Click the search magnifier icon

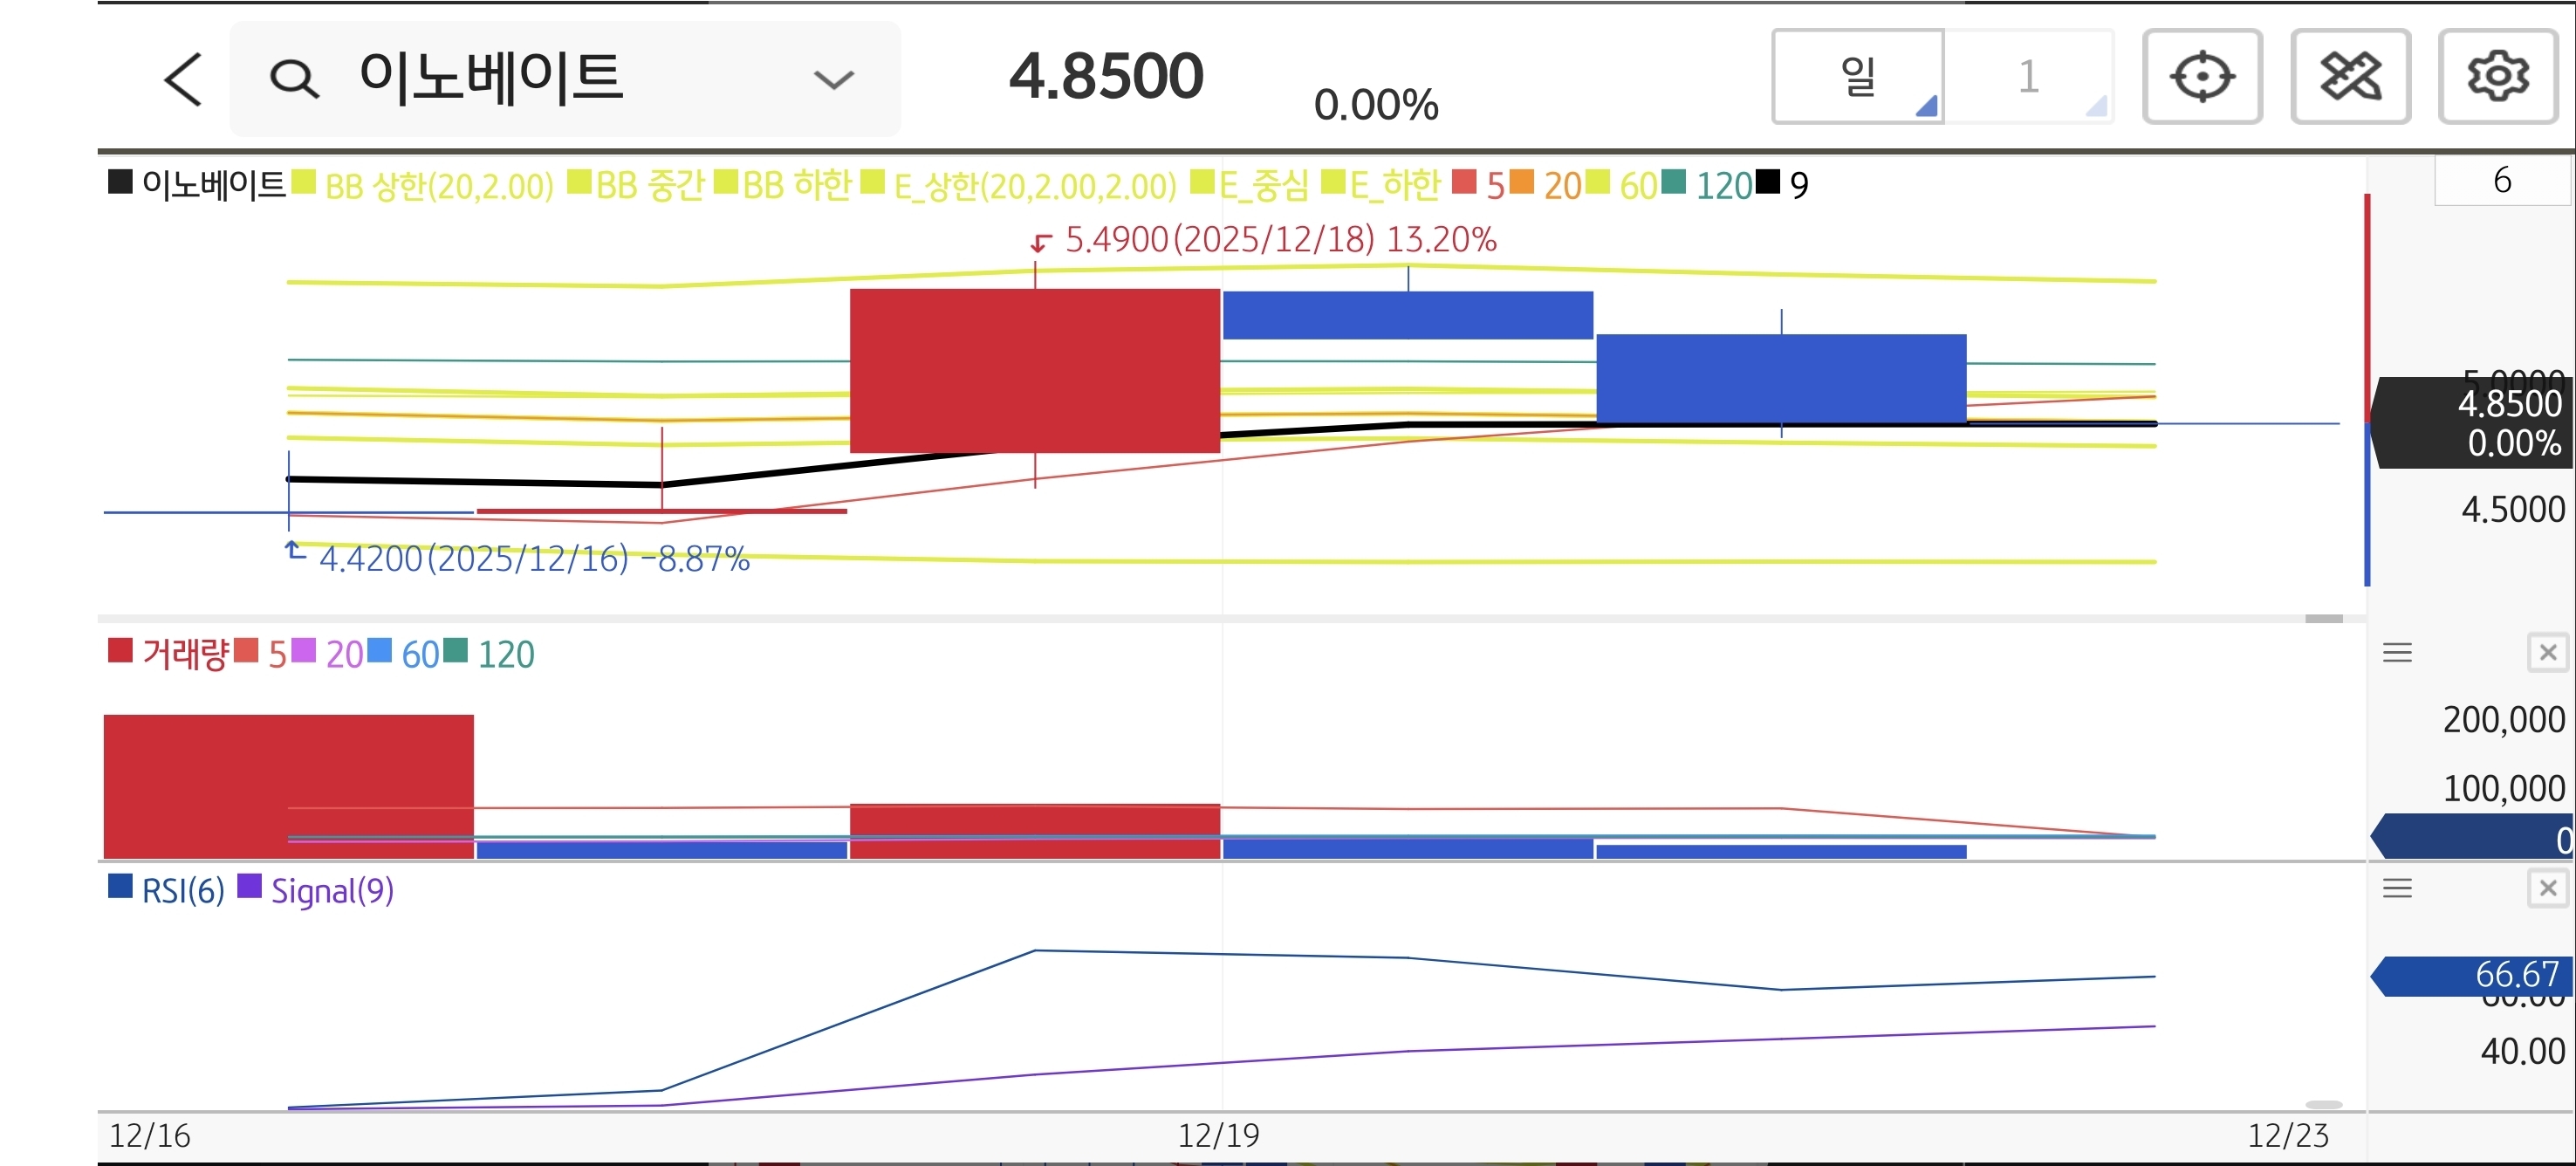294,79
